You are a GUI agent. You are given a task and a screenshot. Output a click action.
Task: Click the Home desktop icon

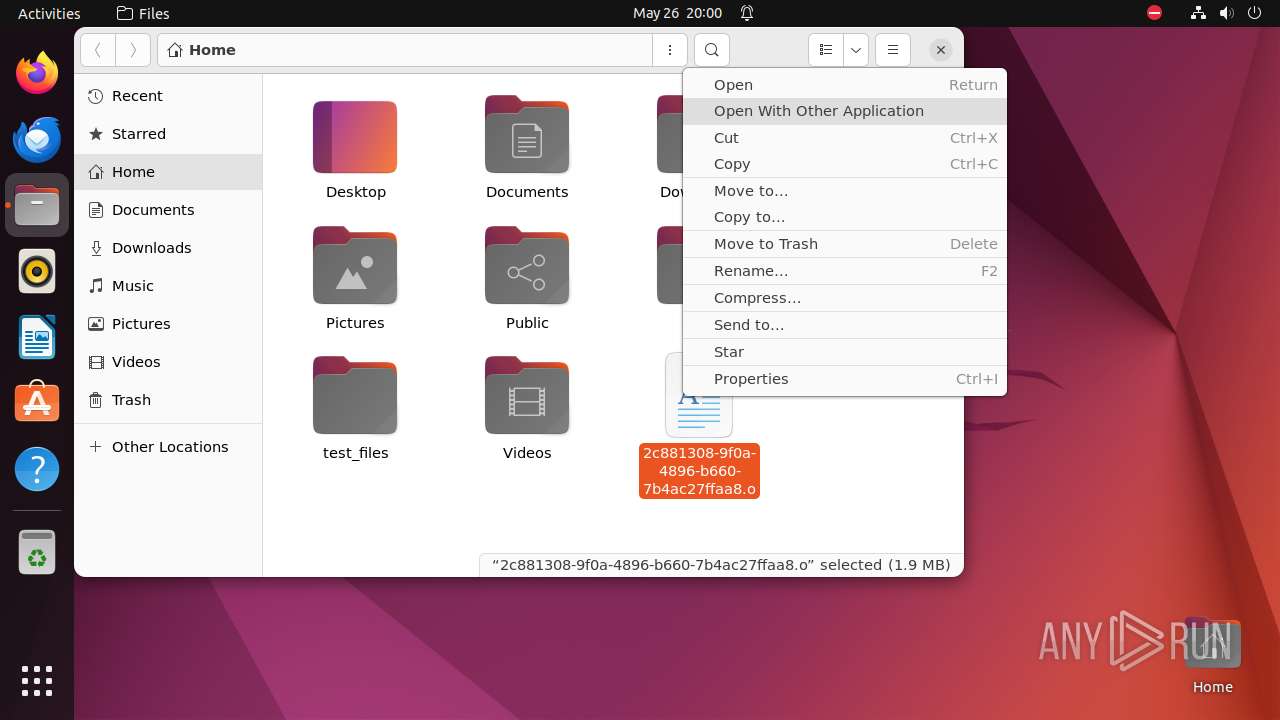coord(1212,656)
